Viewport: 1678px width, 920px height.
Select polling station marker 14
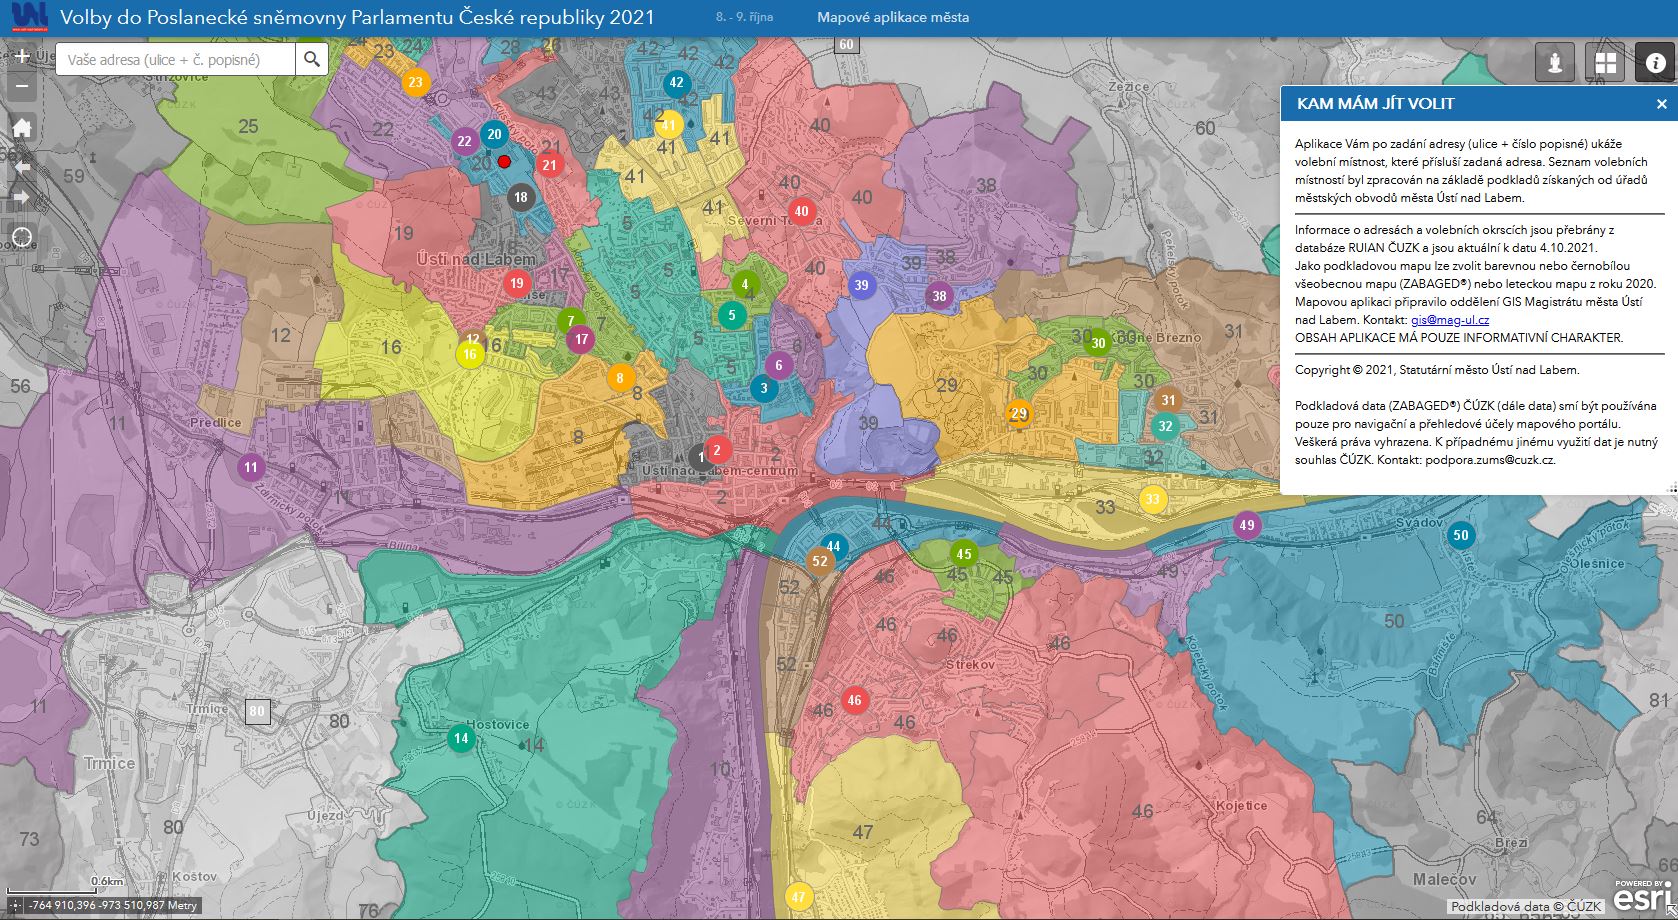(x=460, y=740)
